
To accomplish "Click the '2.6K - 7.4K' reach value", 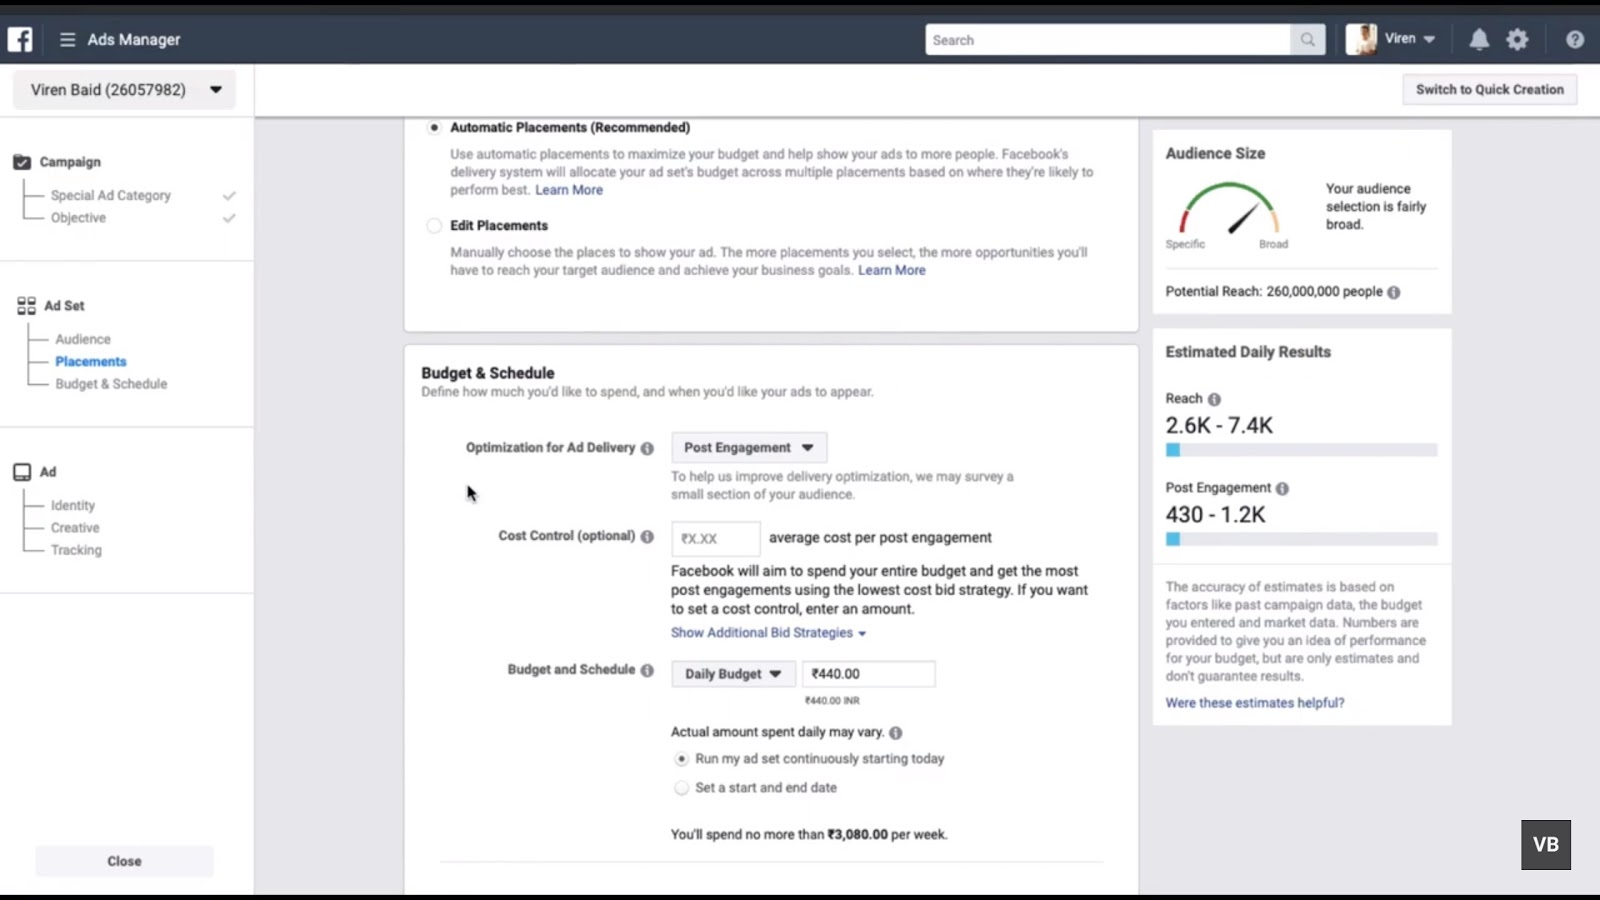I will 1219,426.
